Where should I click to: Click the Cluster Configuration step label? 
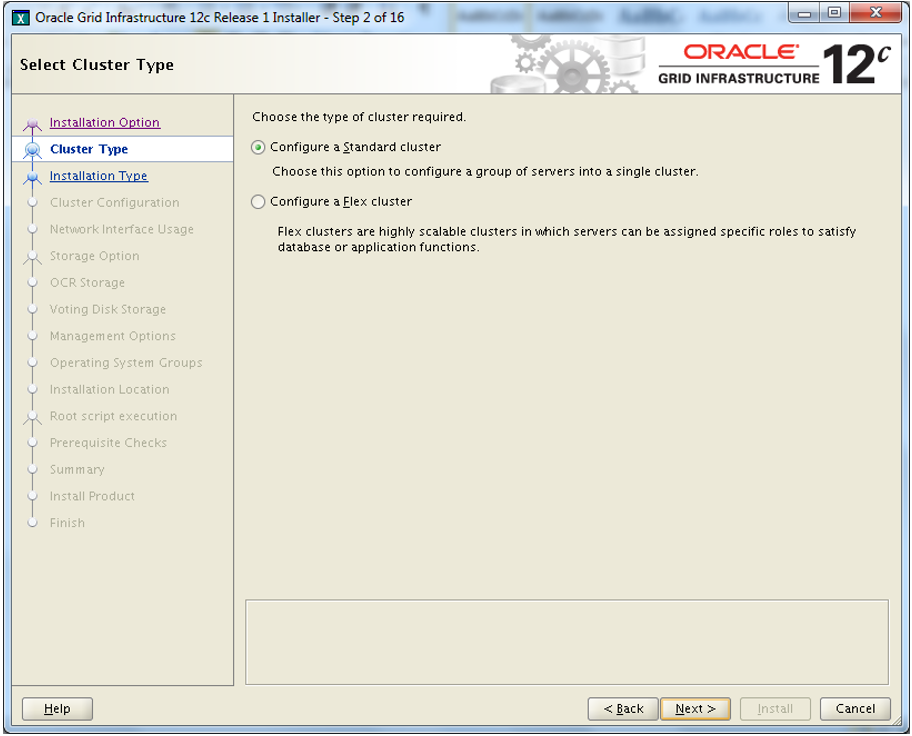[x=115, y=202]
